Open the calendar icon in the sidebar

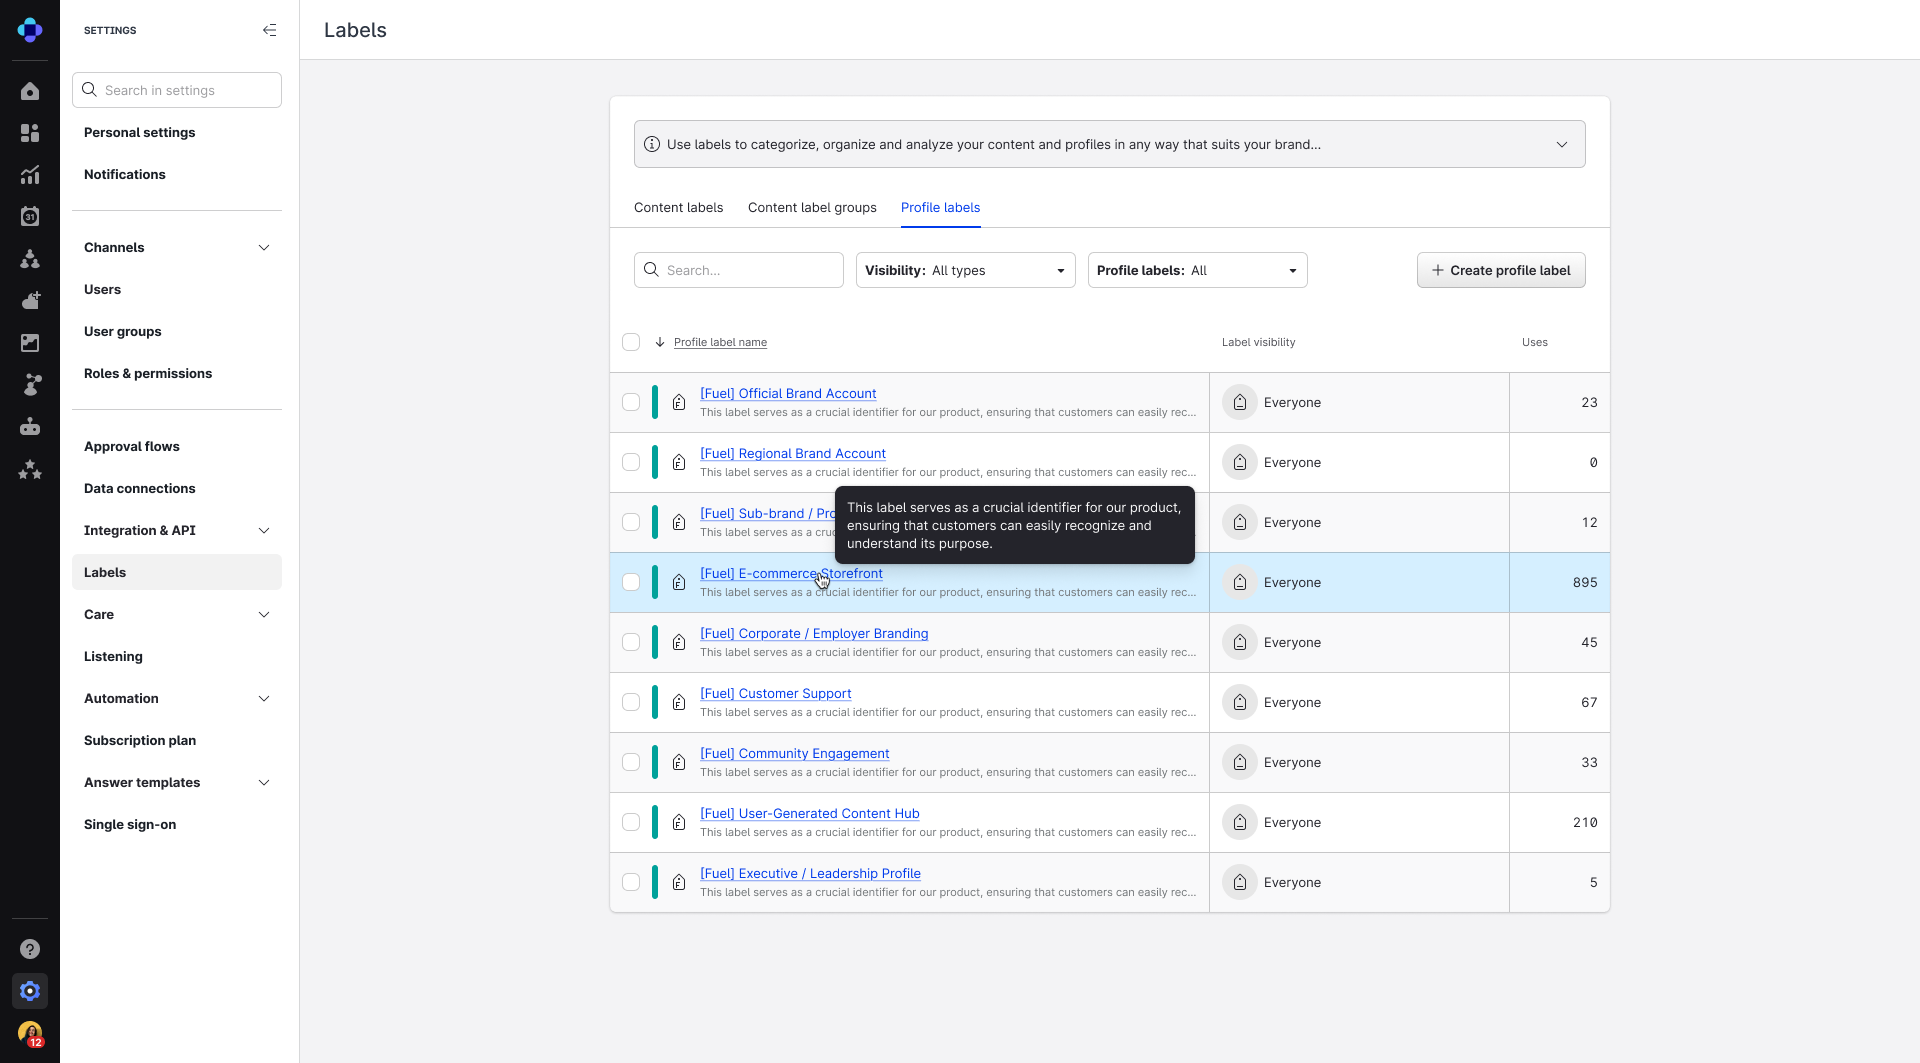click(x=30, y=216)
